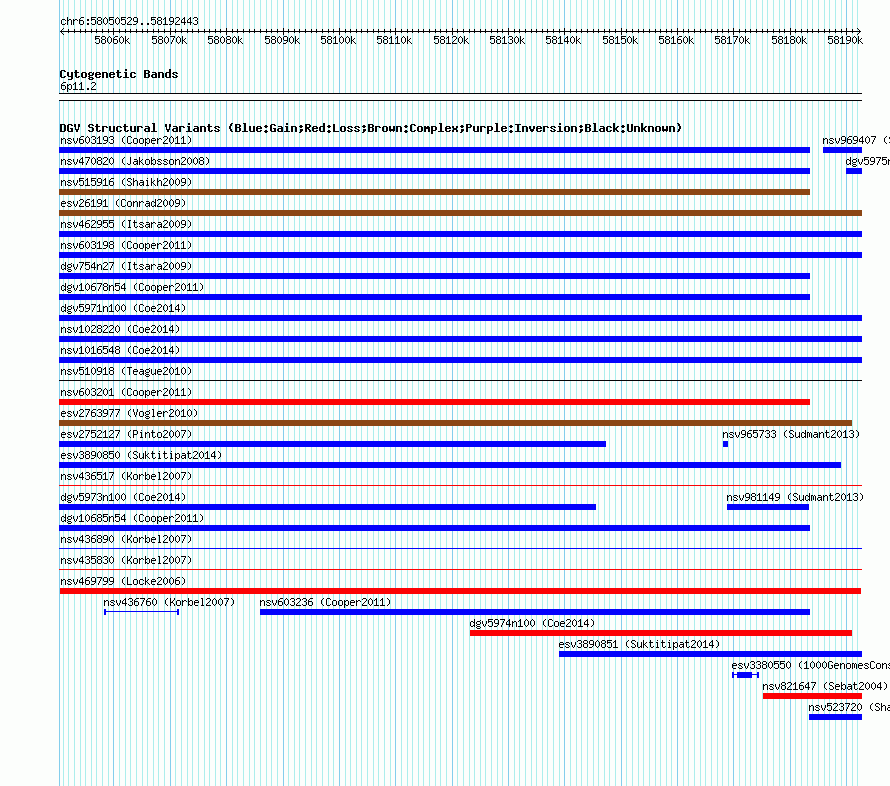Click the dgv5971n100 (Coe2014) label
The height and width of the screenshot is (786, 890).
(123, 308)
